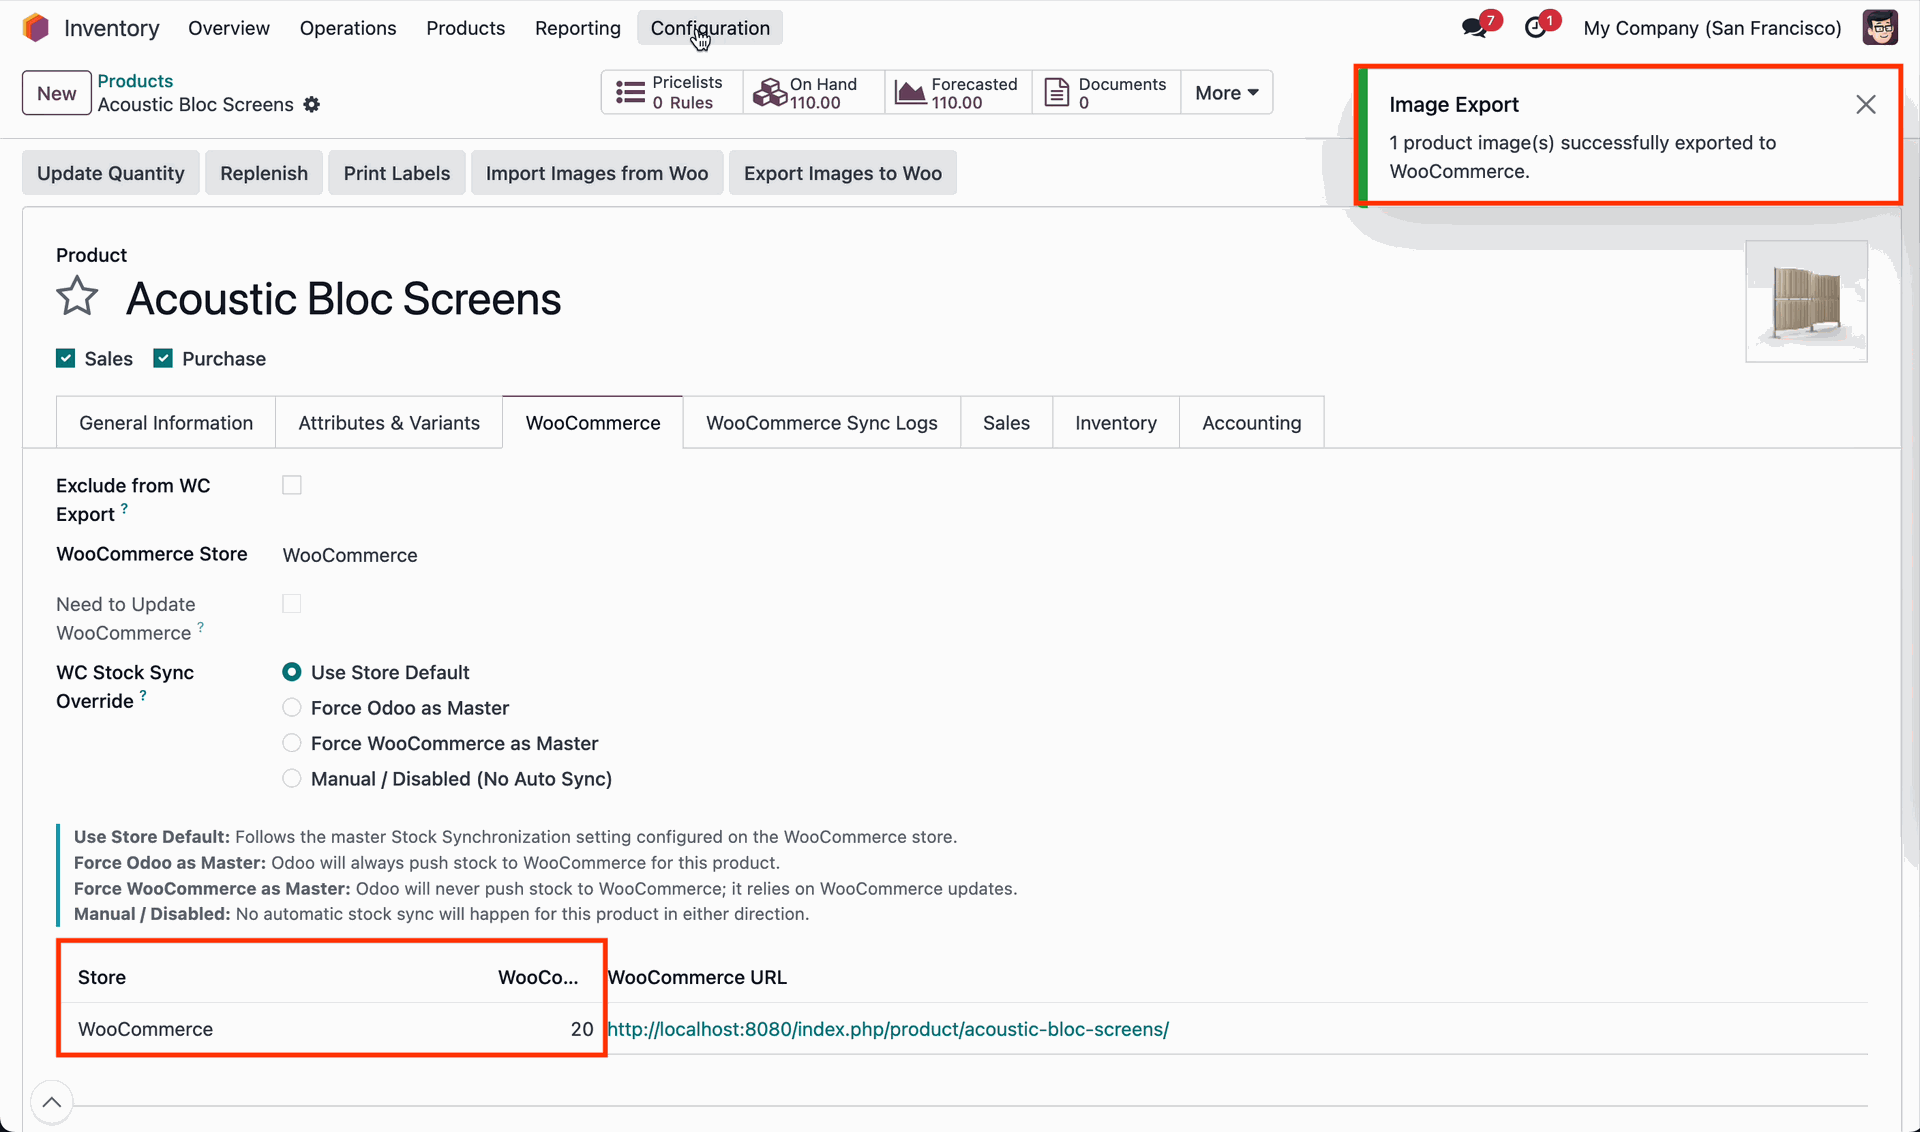The image size is (1920, 1132).
Task: Switch to the Inventory tab
Action: click(1116, 423)
